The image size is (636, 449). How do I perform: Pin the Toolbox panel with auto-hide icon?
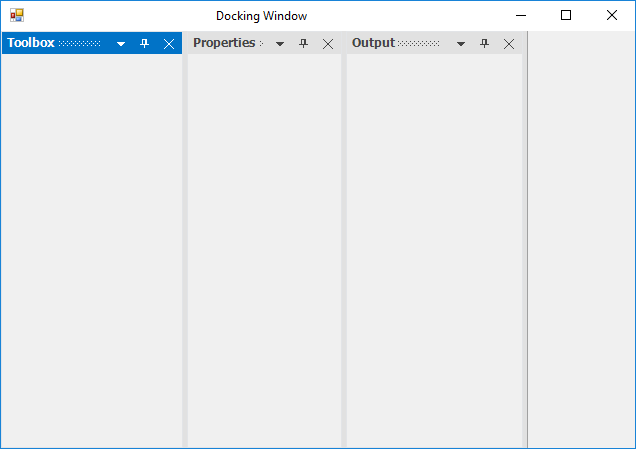click(x=144, y=43)
